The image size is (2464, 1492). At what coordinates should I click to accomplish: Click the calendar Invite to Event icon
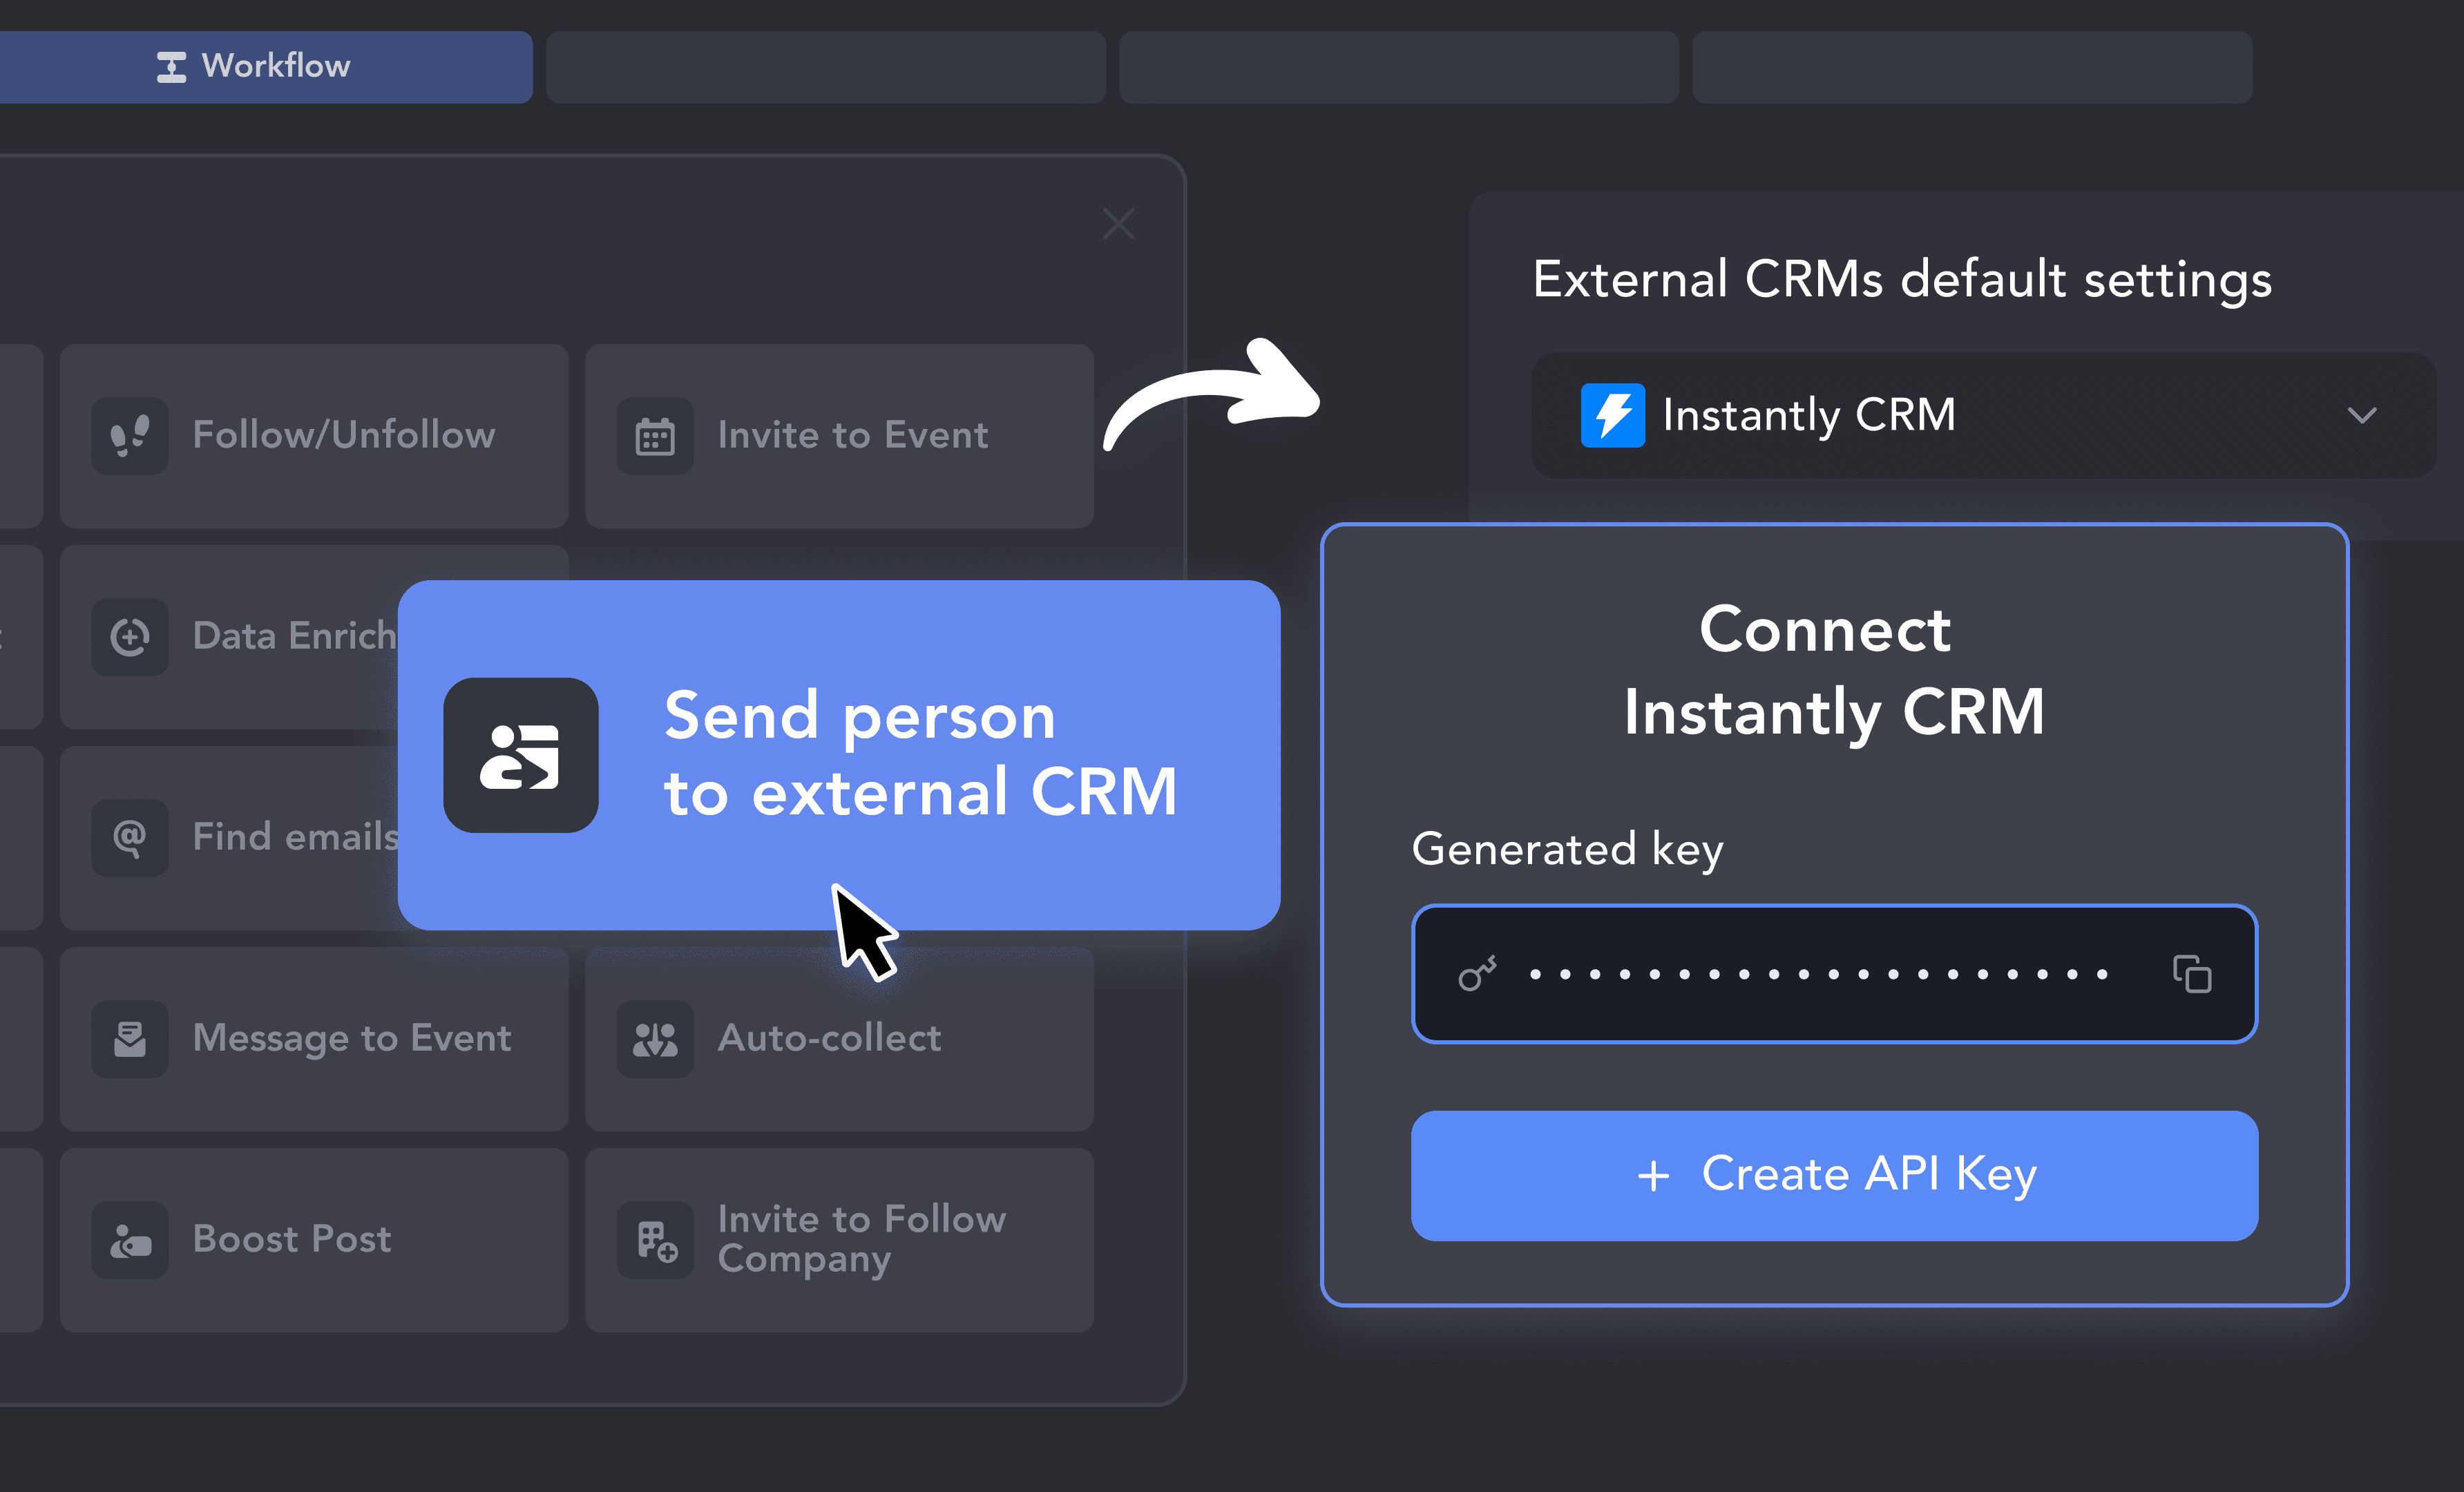click(x=655, y=436)
